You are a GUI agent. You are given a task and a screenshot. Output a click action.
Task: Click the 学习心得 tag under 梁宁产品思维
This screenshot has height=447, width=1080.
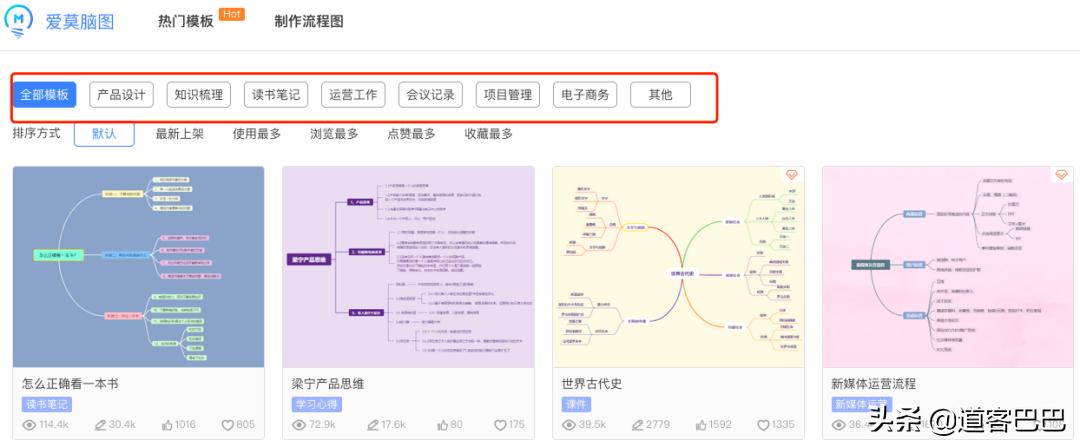[317, 404]
